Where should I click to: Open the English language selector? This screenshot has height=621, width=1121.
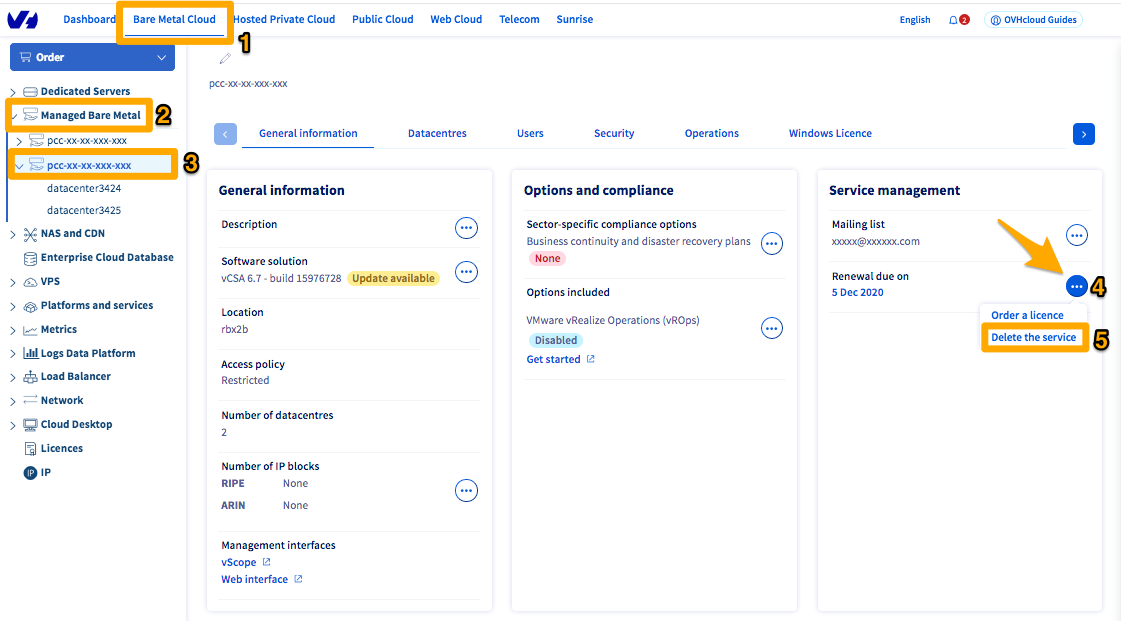[914, 20]
